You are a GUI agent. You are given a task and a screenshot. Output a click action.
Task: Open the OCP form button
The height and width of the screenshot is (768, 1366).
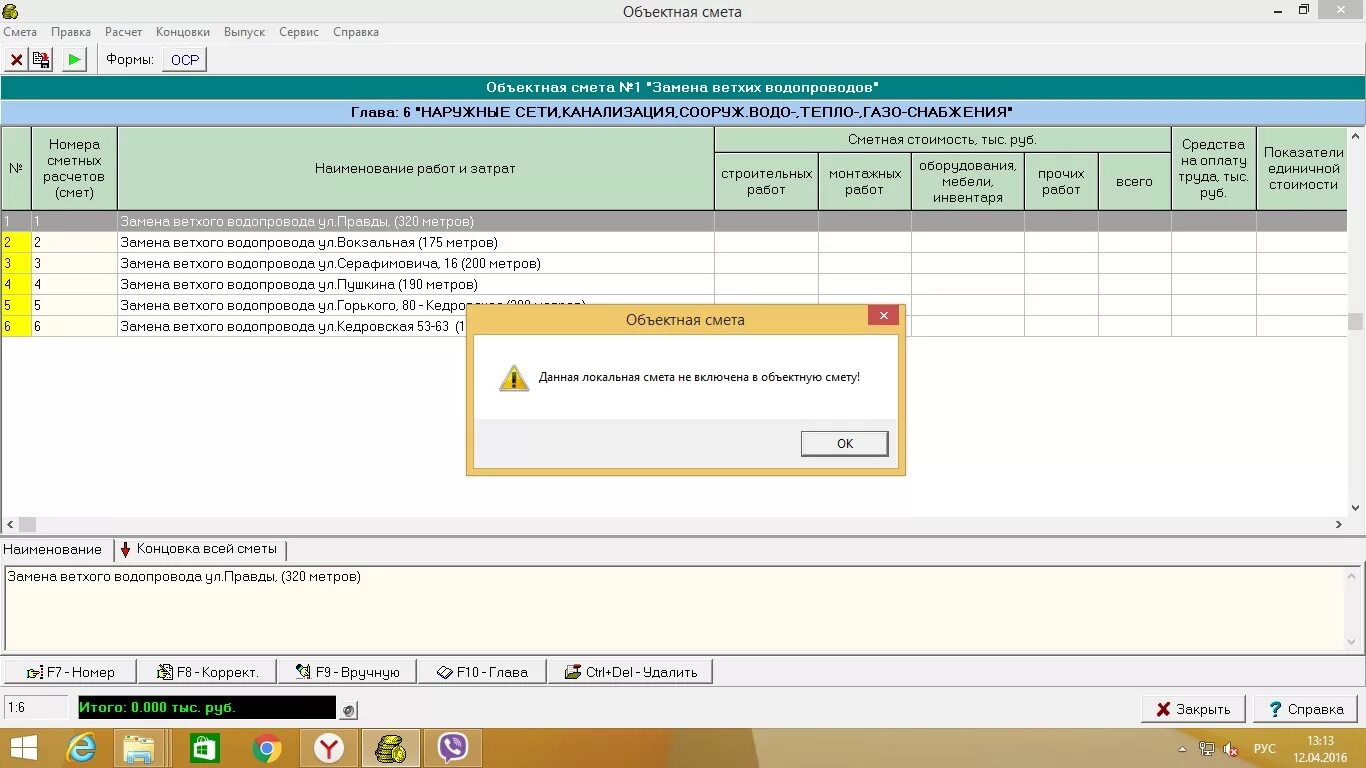(x=185, y=60)
